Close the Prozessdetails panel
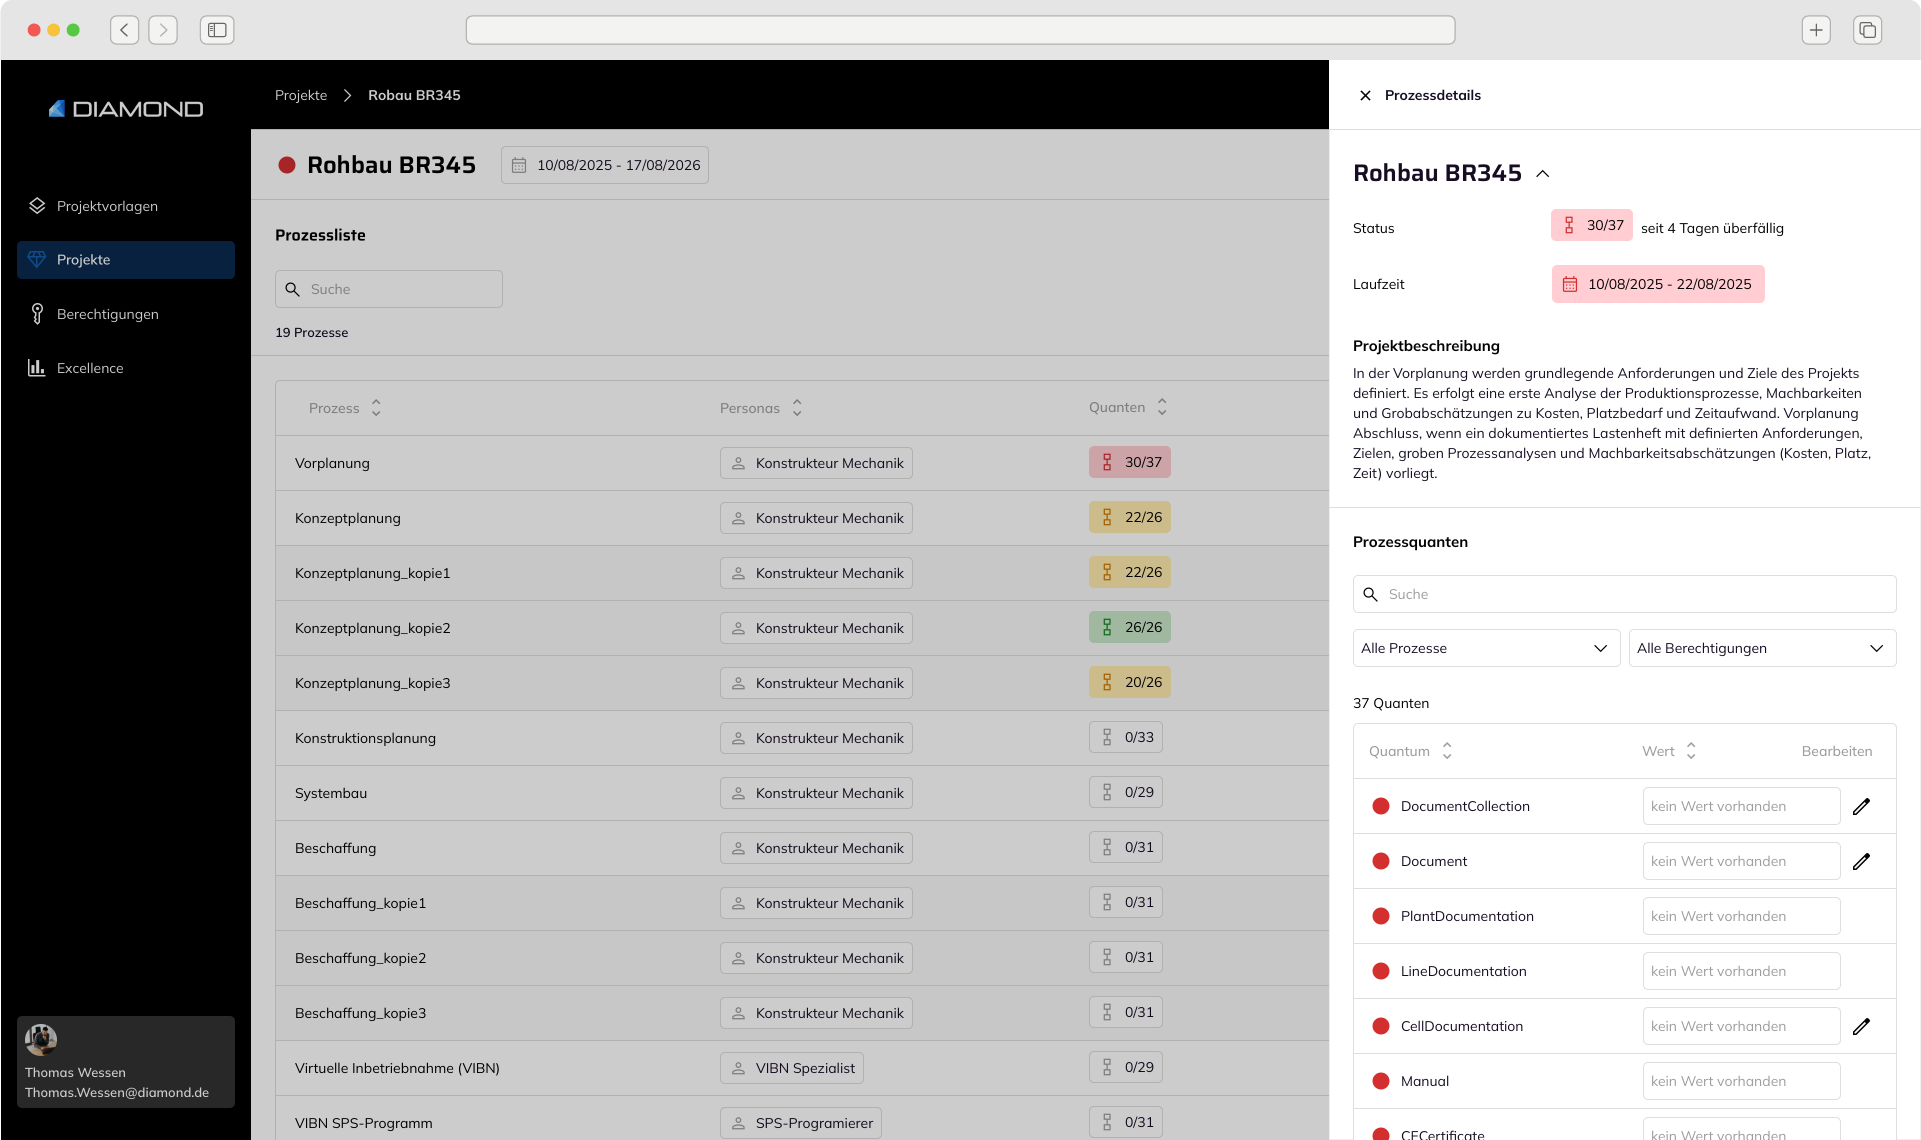Screen dimensions: 1921x1140 (1365, 95)
